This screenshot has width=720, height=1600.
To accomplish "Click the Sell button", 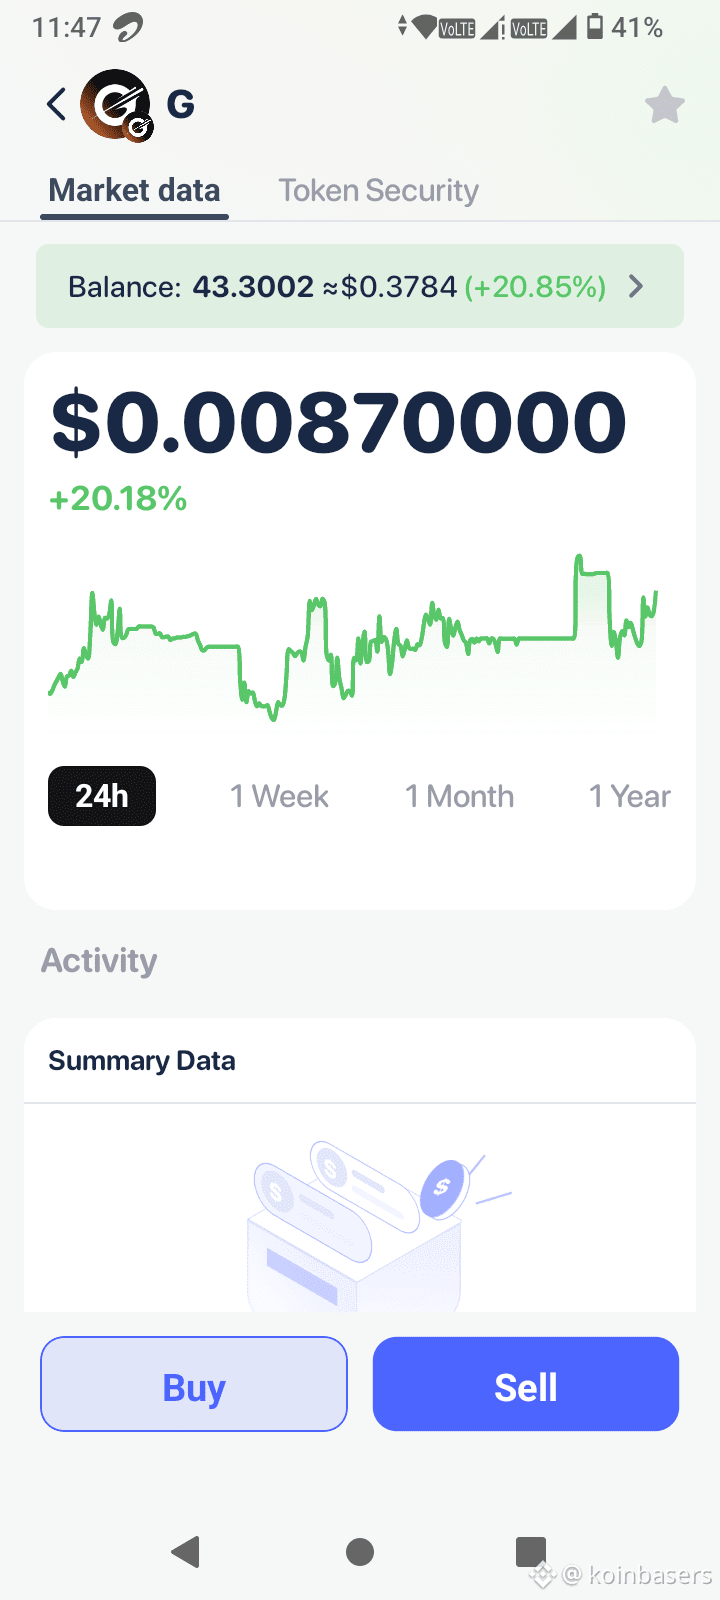I will click(x=526, y=1384).
